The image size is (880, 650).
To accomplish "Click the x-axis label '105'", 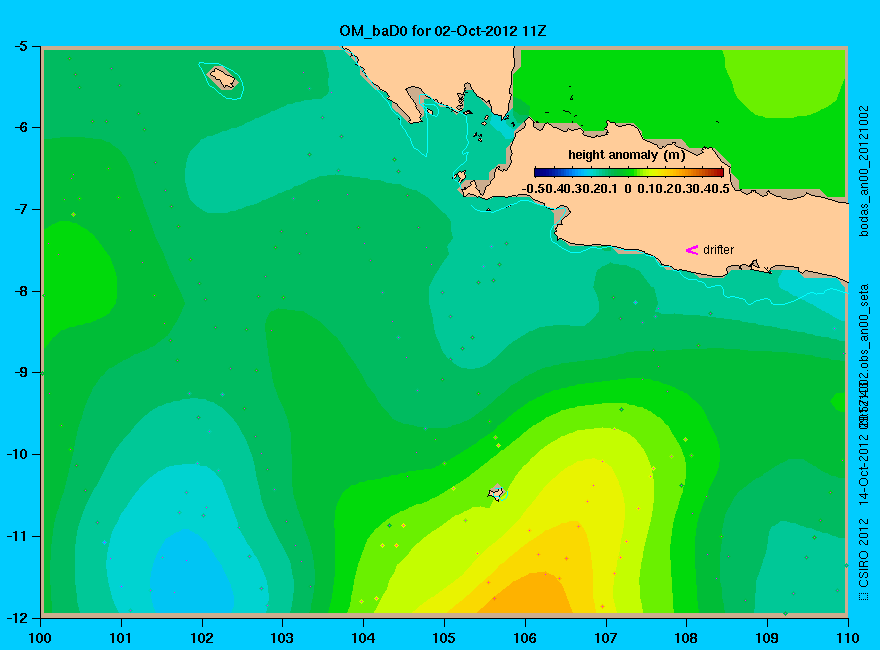I will pyautogui.click(x=444, y=638).
